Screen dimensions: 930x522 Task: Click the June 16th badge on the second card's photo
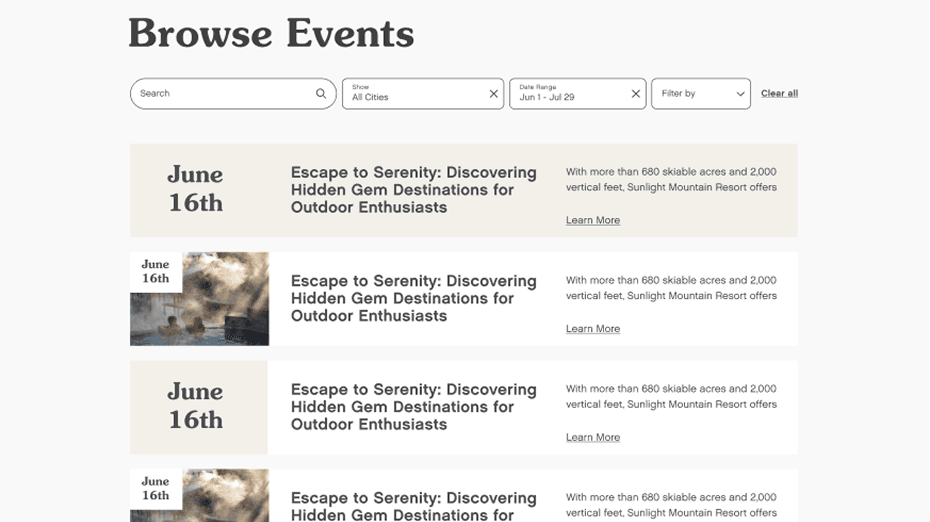coord(155,272)
